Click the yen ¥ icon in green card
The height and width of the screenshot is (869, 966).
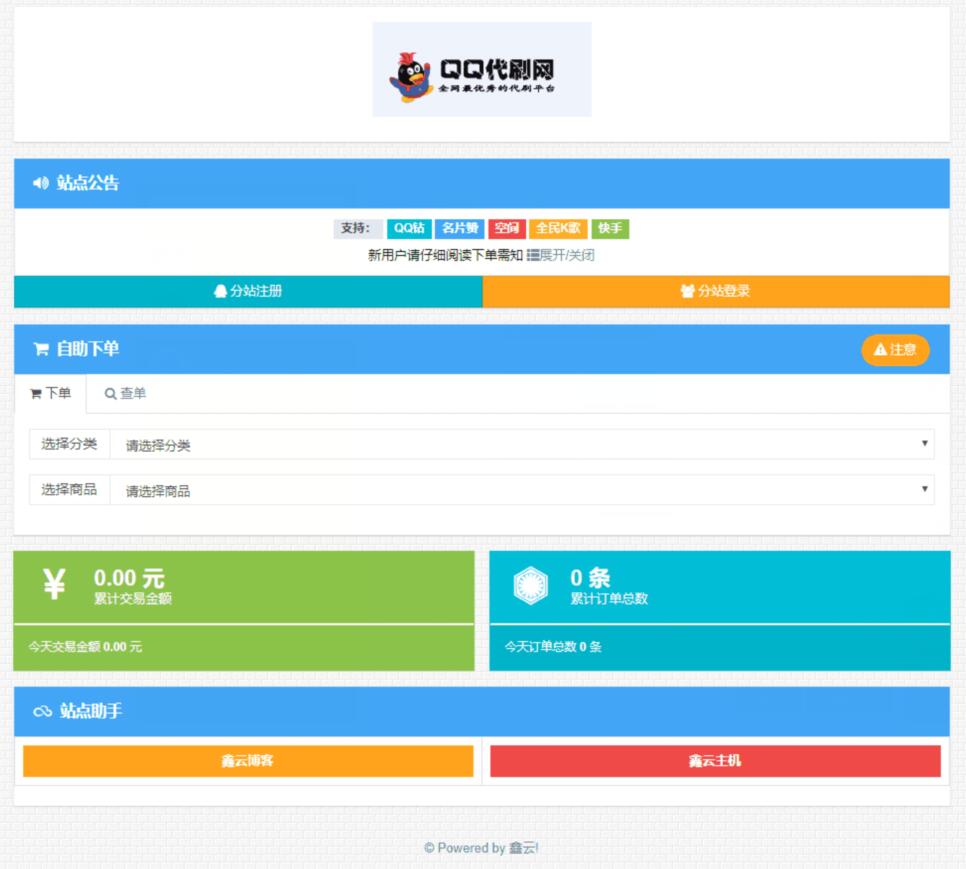pyautogui.click(x=54, y=584)
